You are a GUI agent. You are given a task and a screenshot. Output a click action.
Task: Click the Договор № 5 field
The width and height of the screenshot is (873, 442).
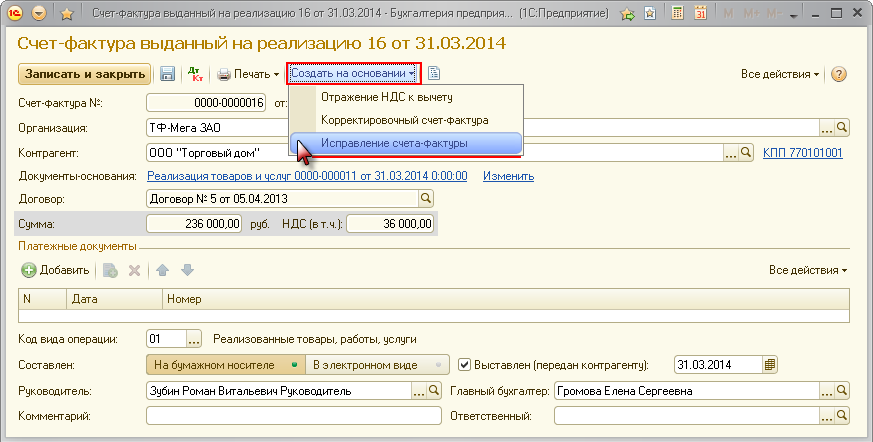[283, 199]
